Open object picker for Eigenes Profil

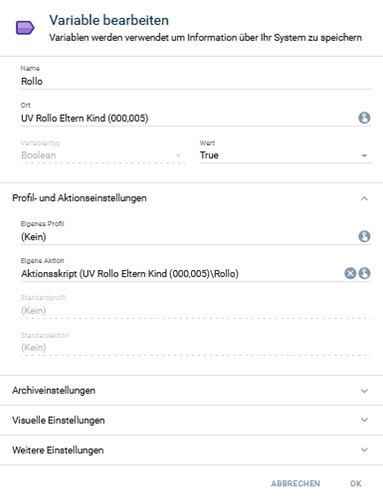[364, 236]
